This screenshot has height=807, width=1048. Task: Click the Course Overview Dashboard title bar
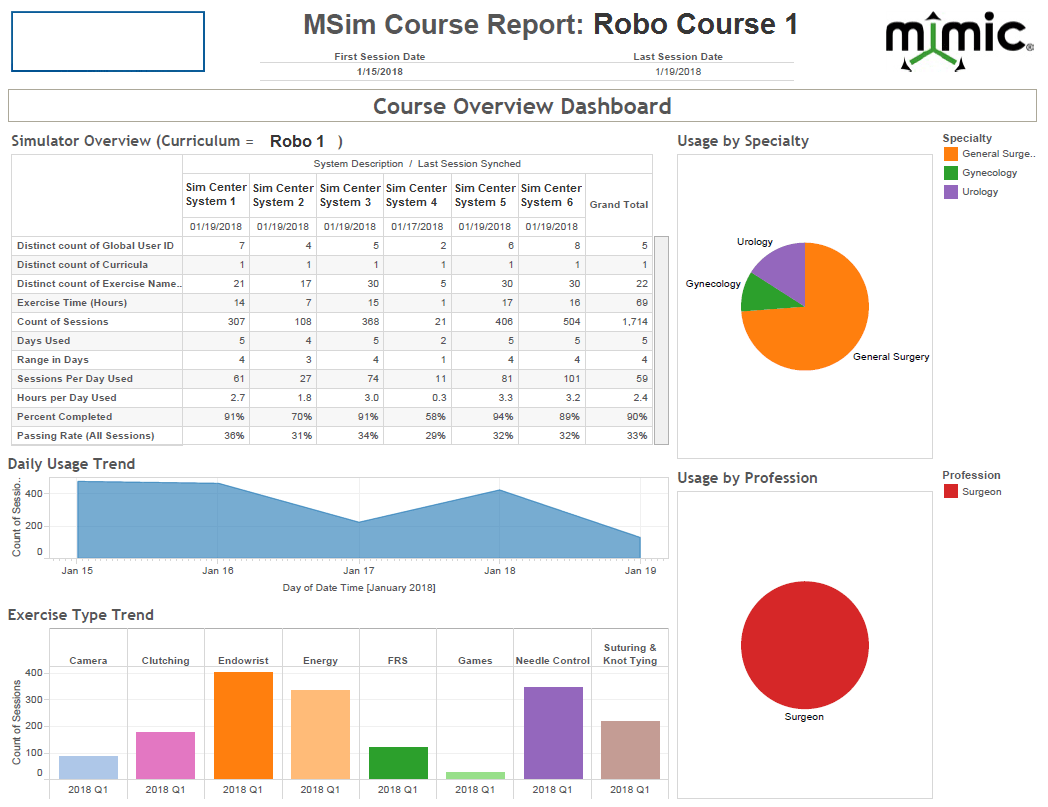[522, 106]
